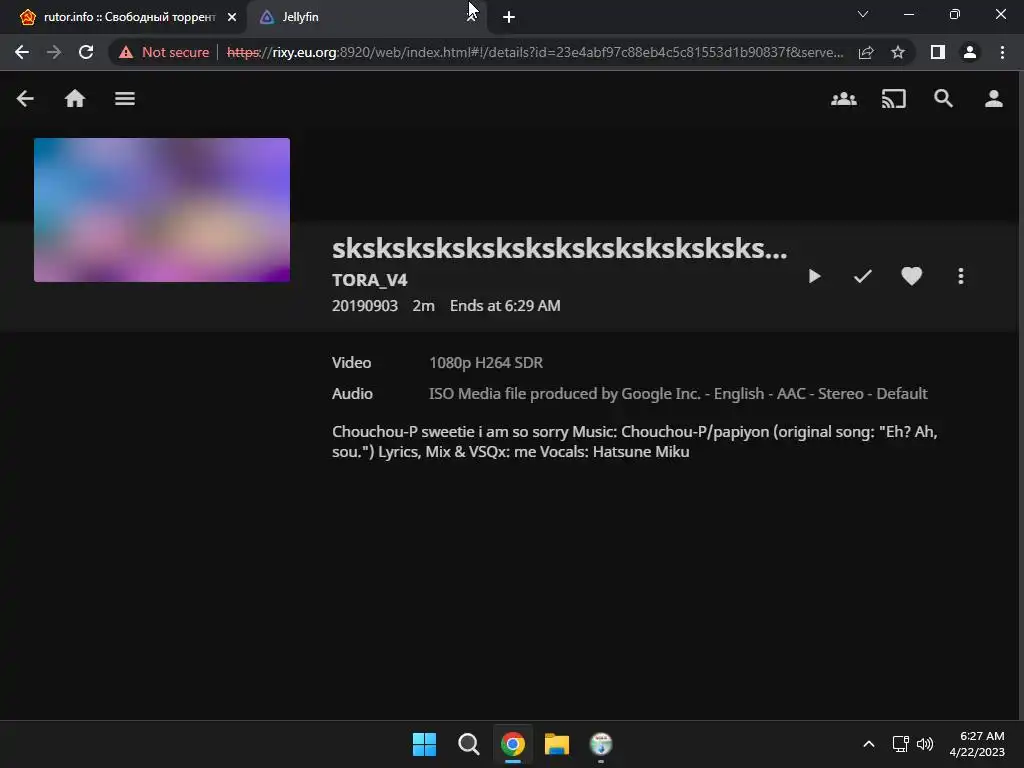Click the audio stream info text
Viewport: 1024px width, 768px height.
coord(678,394)
